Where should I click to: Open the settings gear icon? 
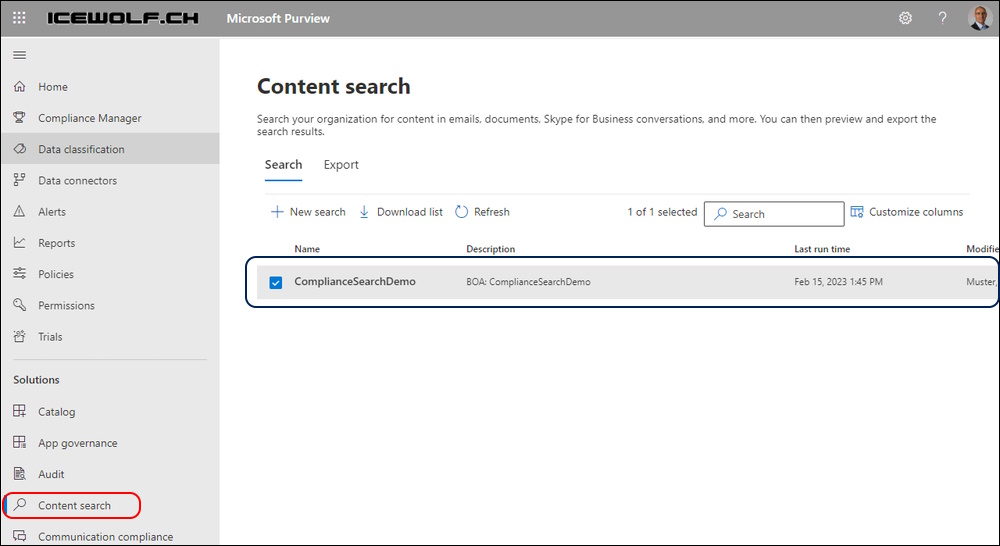click(x=905, y=18)
